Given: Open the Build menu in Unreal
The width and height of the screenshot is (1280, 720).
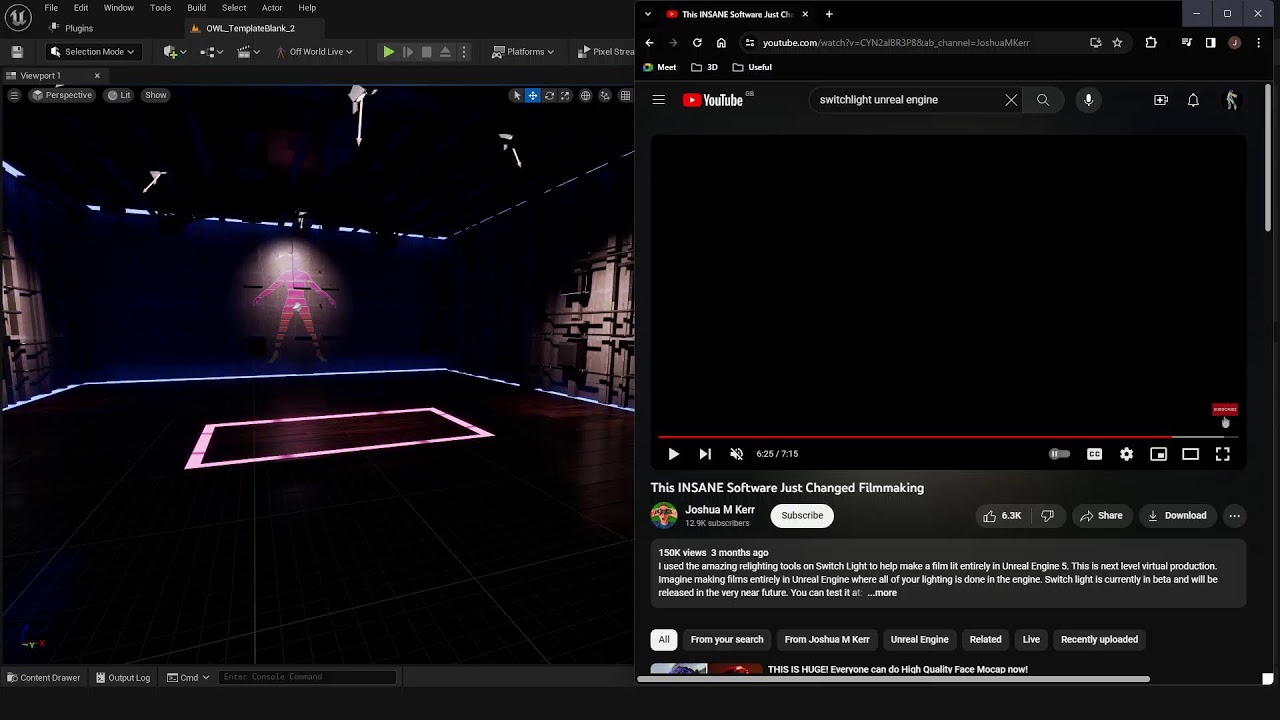Looking at the screenshot, I should point(196,8).
